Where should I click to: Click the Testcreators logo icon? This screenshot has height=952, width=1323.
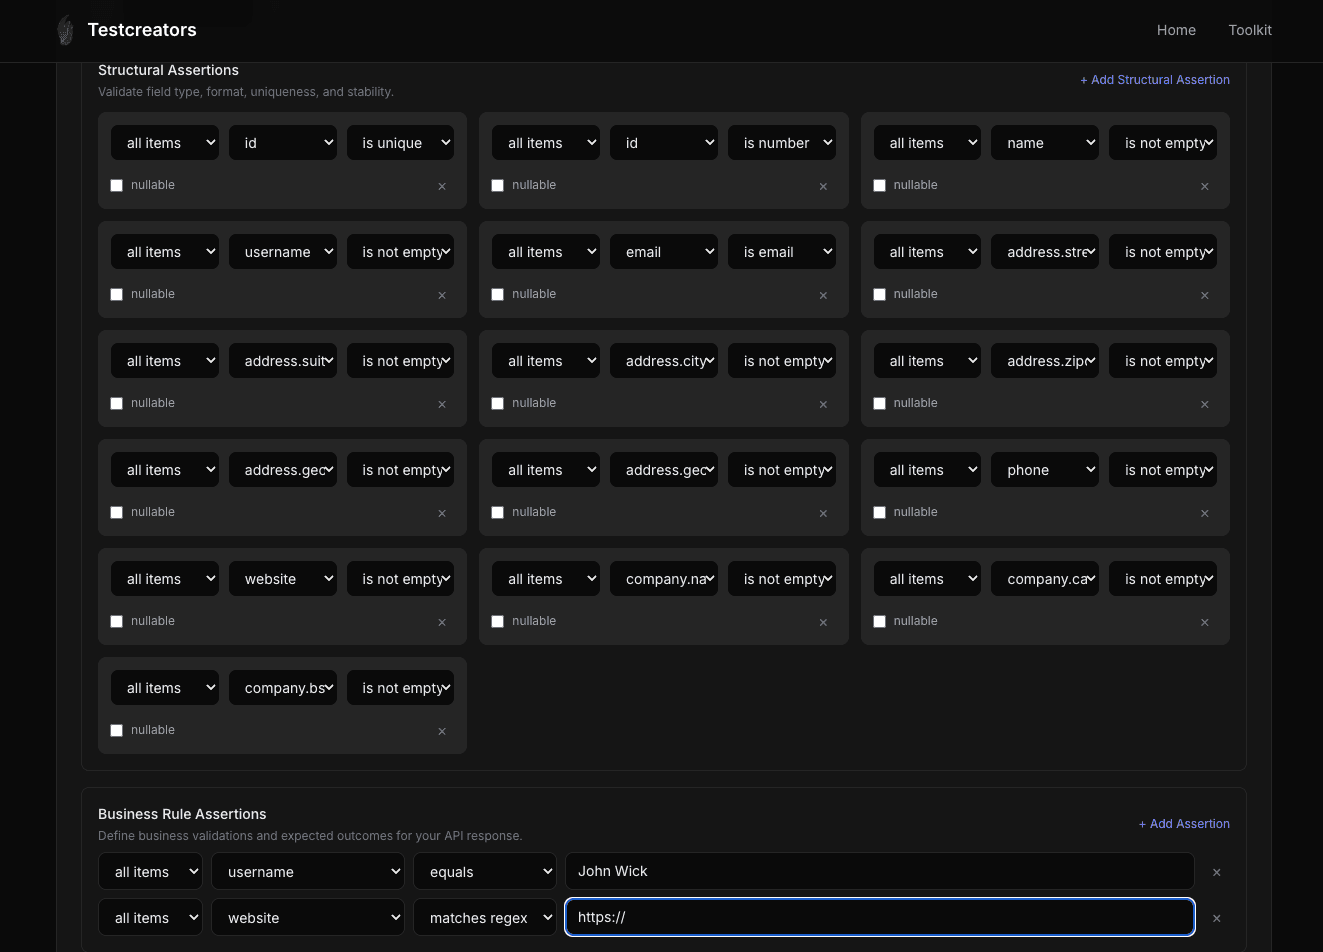coord(65,30)
